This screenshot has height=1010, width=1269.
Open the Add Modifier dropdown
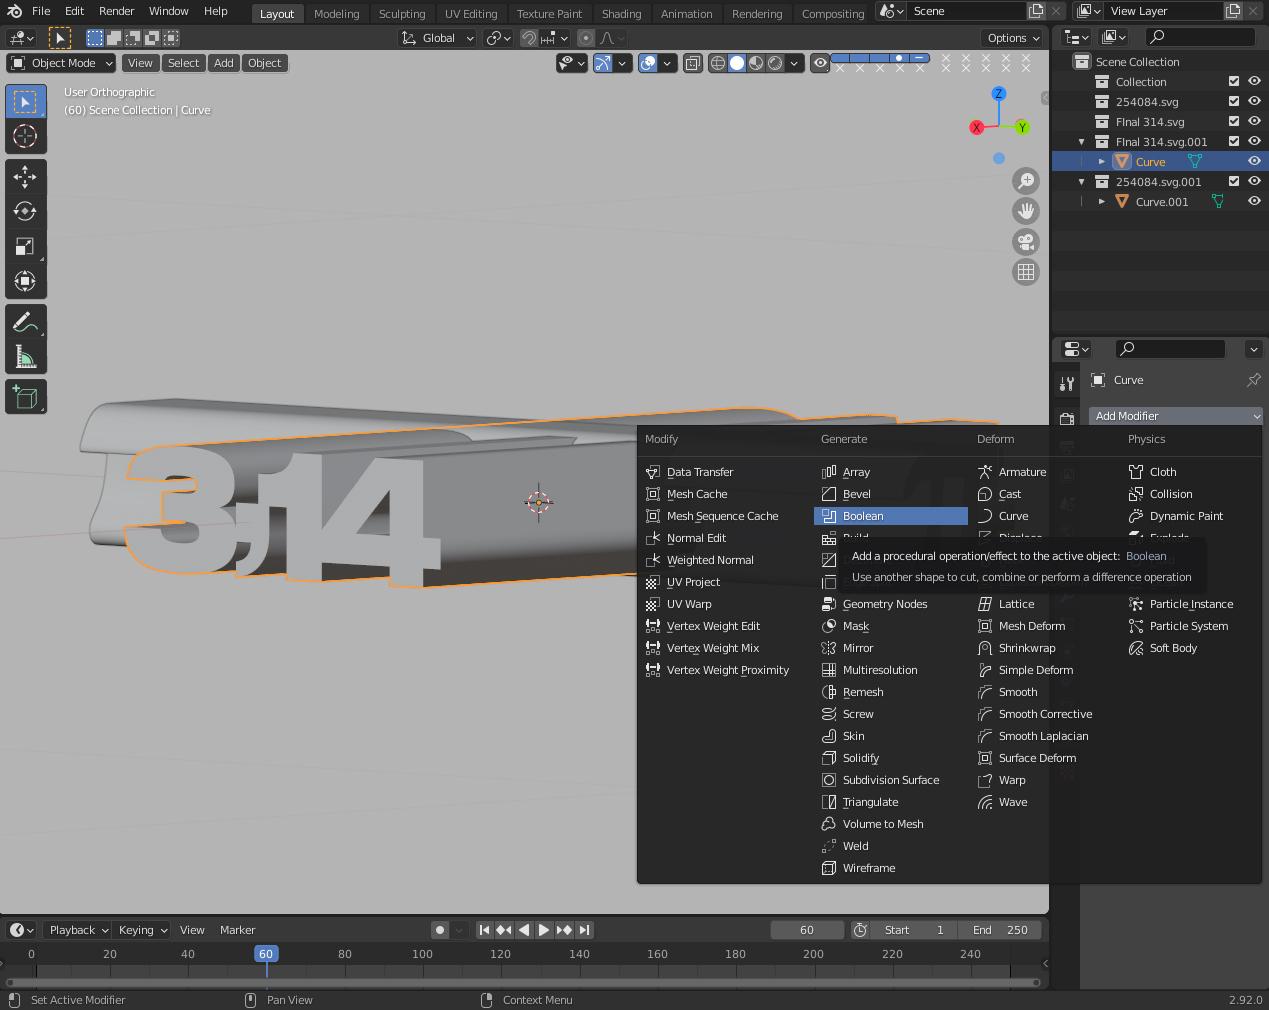click(x=1175, y=416)
